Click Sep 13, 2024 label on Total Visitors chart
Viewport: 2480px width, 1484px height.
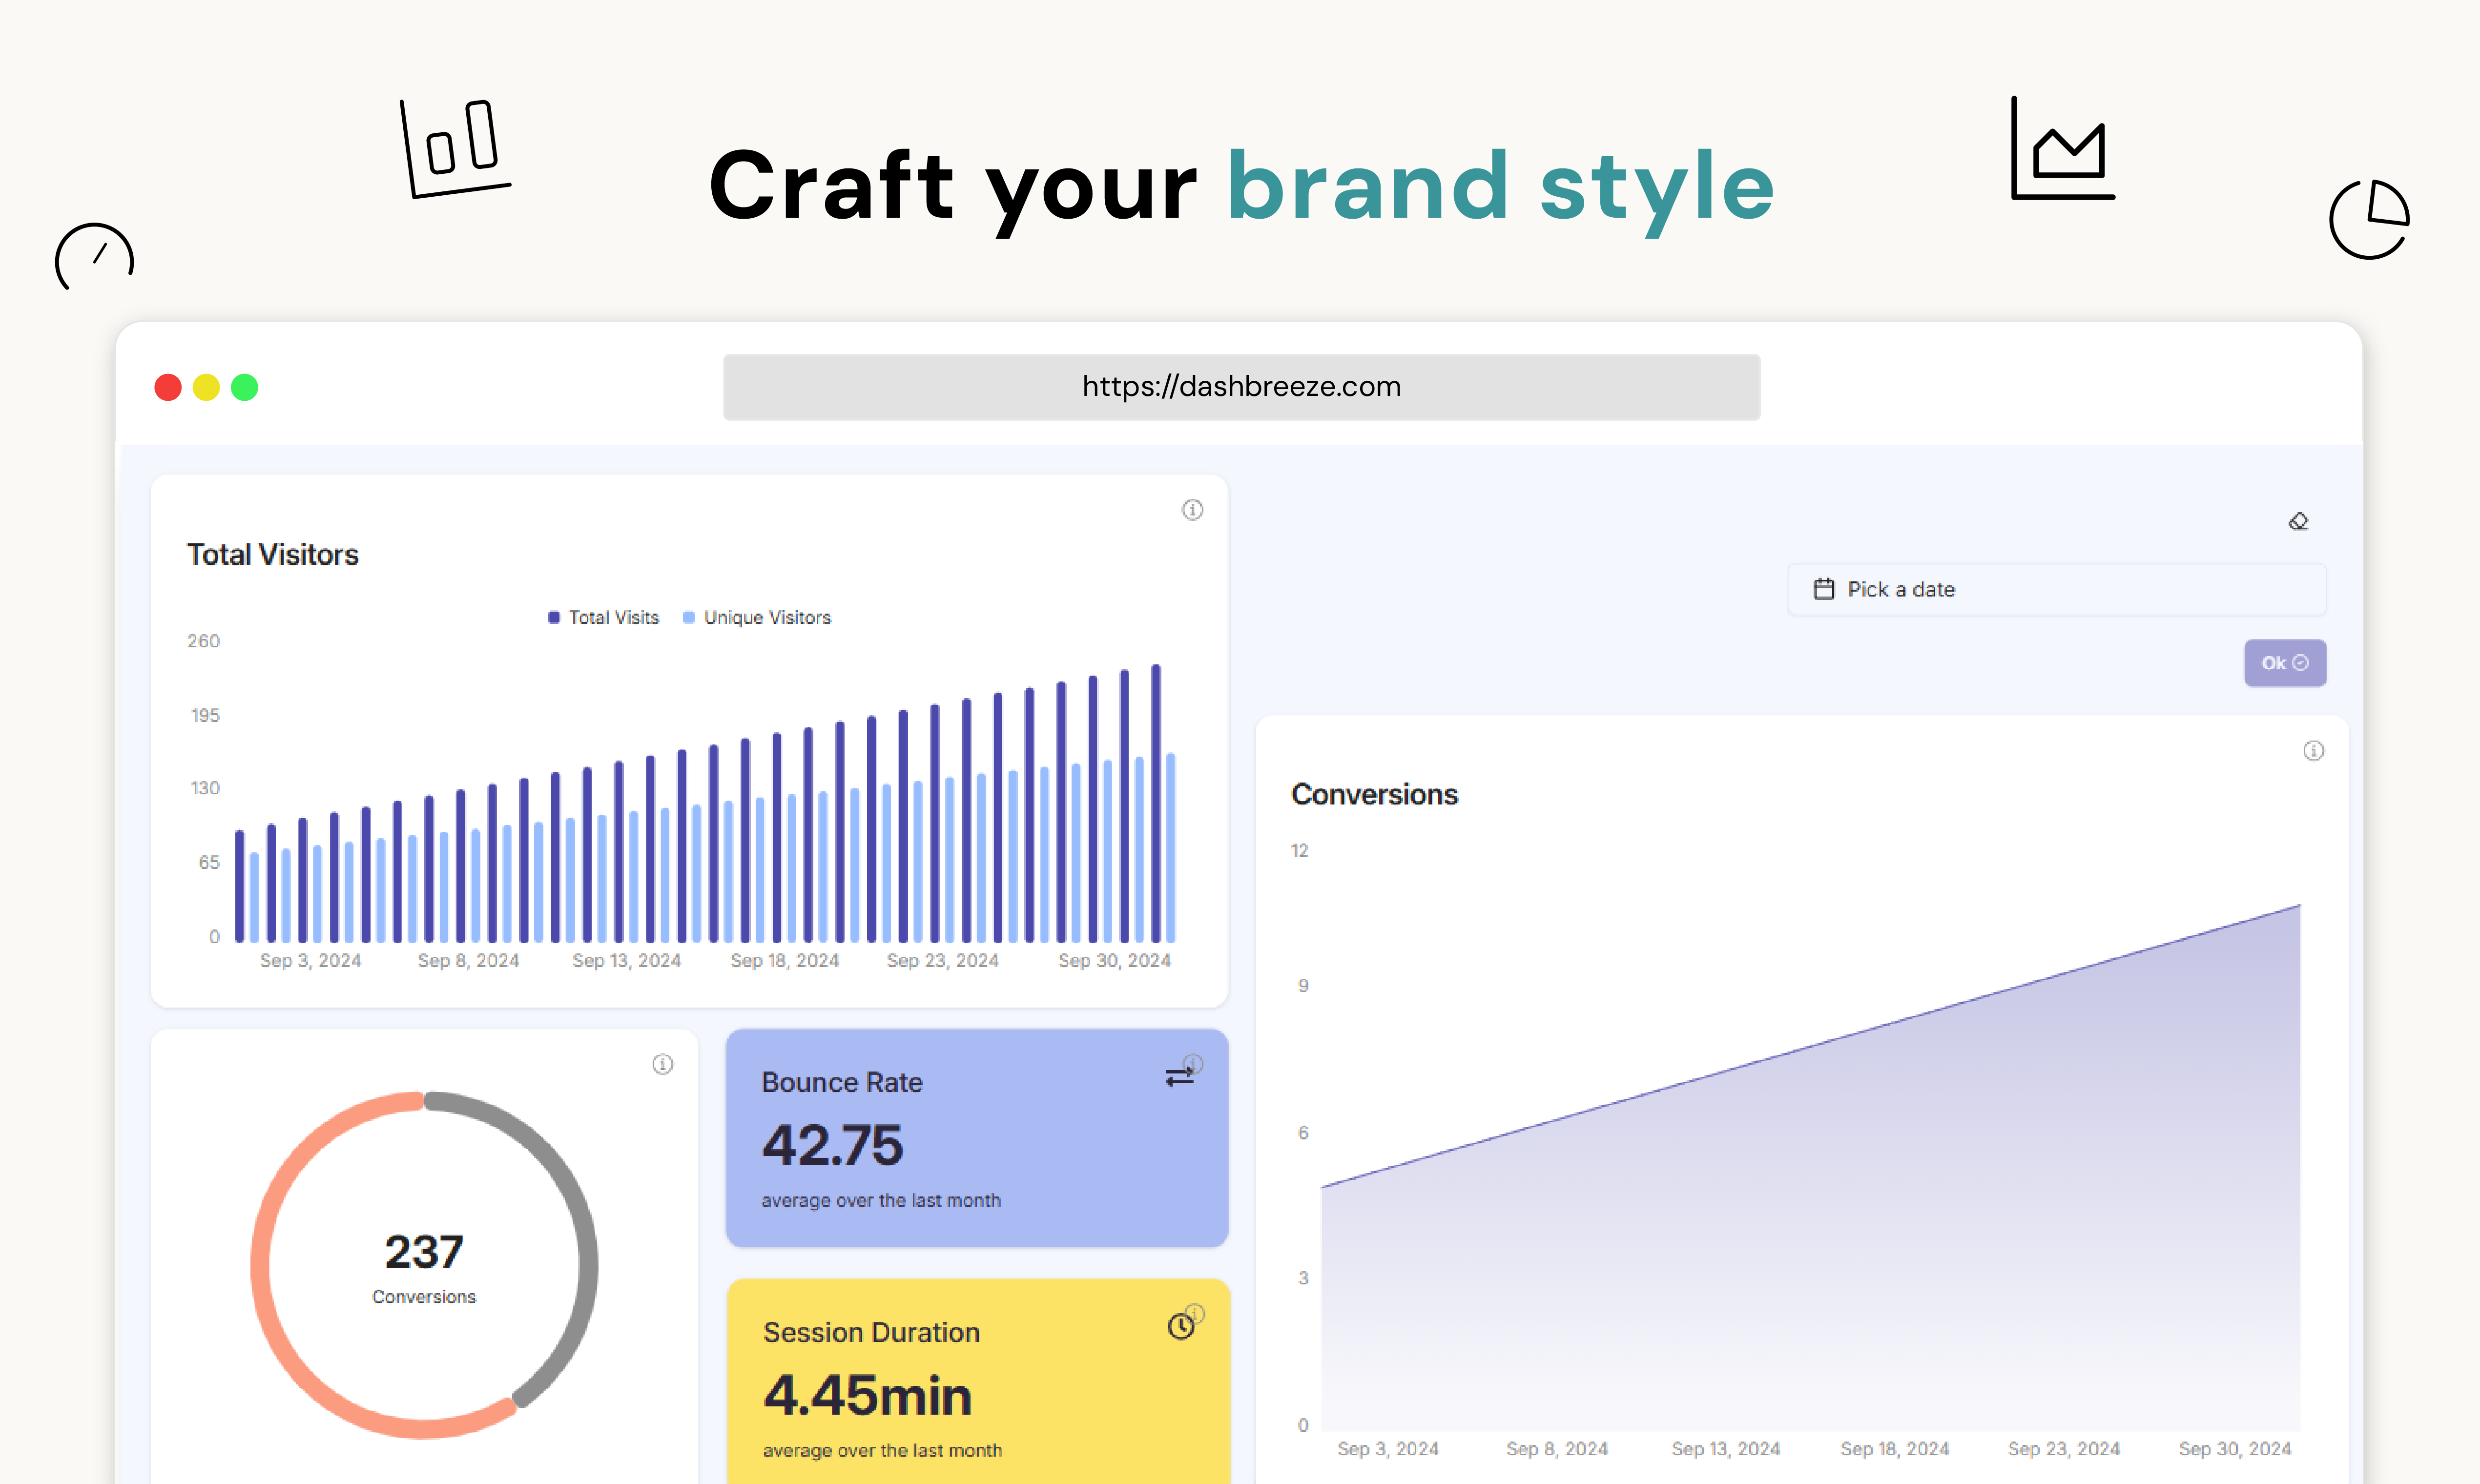point(626,961)
